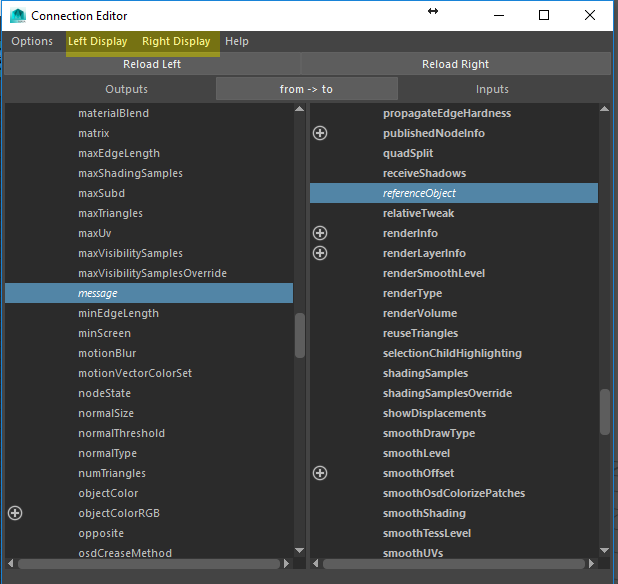This screenshot has width=618, height=584.
Task: Select the motionBlur attribute
Action: coord(107,353)
